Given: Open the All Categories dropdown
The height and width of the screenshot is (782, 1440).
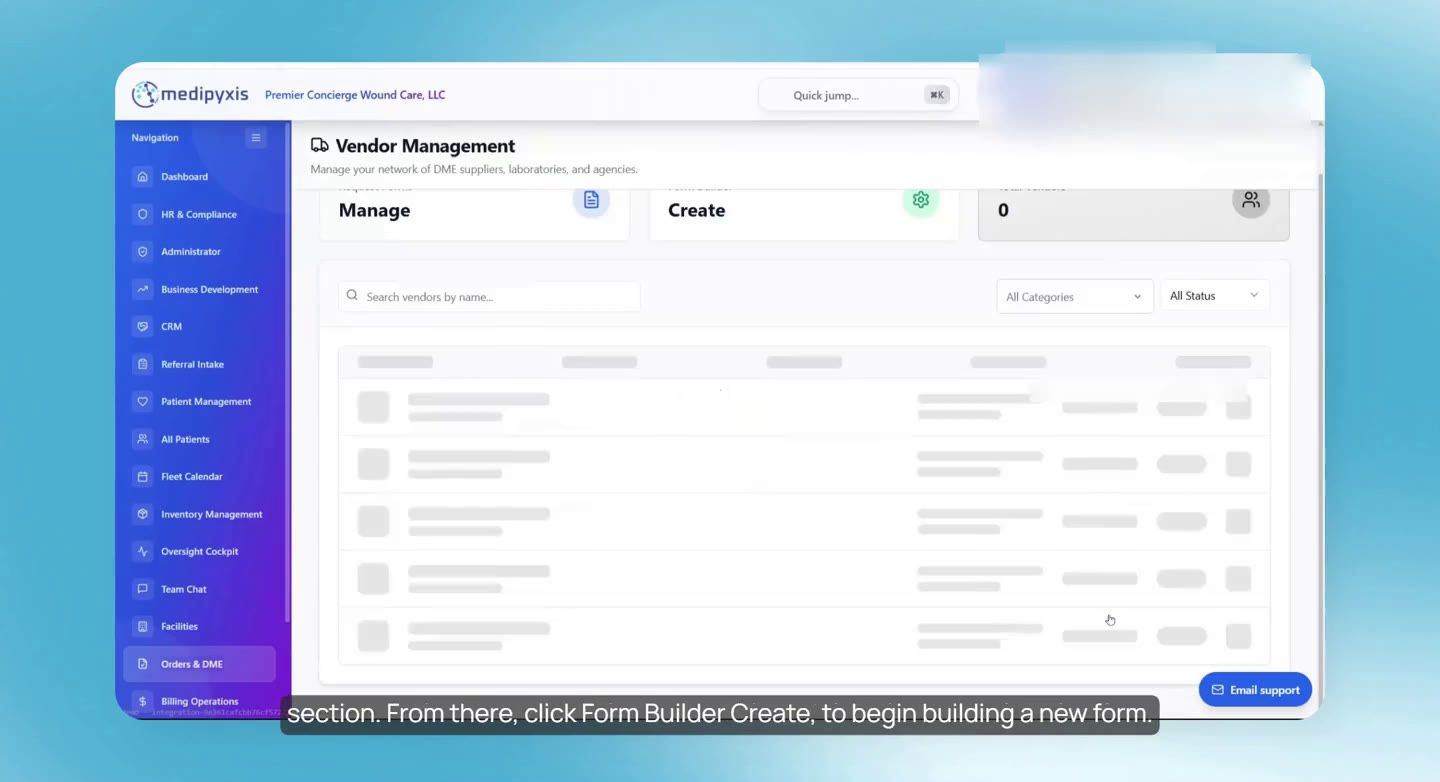Looking at the screenshot, I should tap(1075, 297).
